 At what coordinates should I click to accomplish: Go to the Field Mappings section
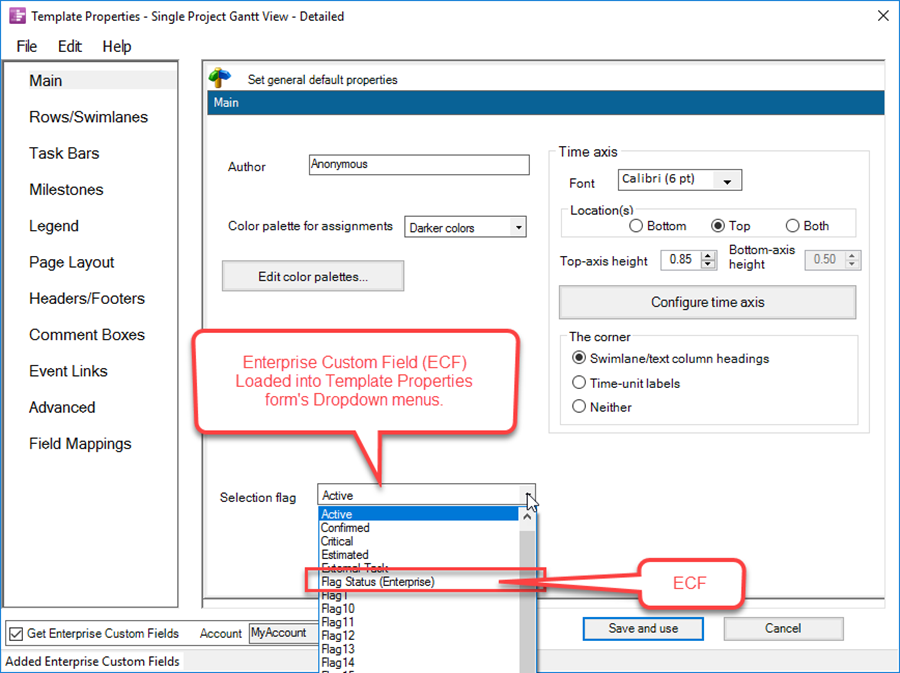80,444
